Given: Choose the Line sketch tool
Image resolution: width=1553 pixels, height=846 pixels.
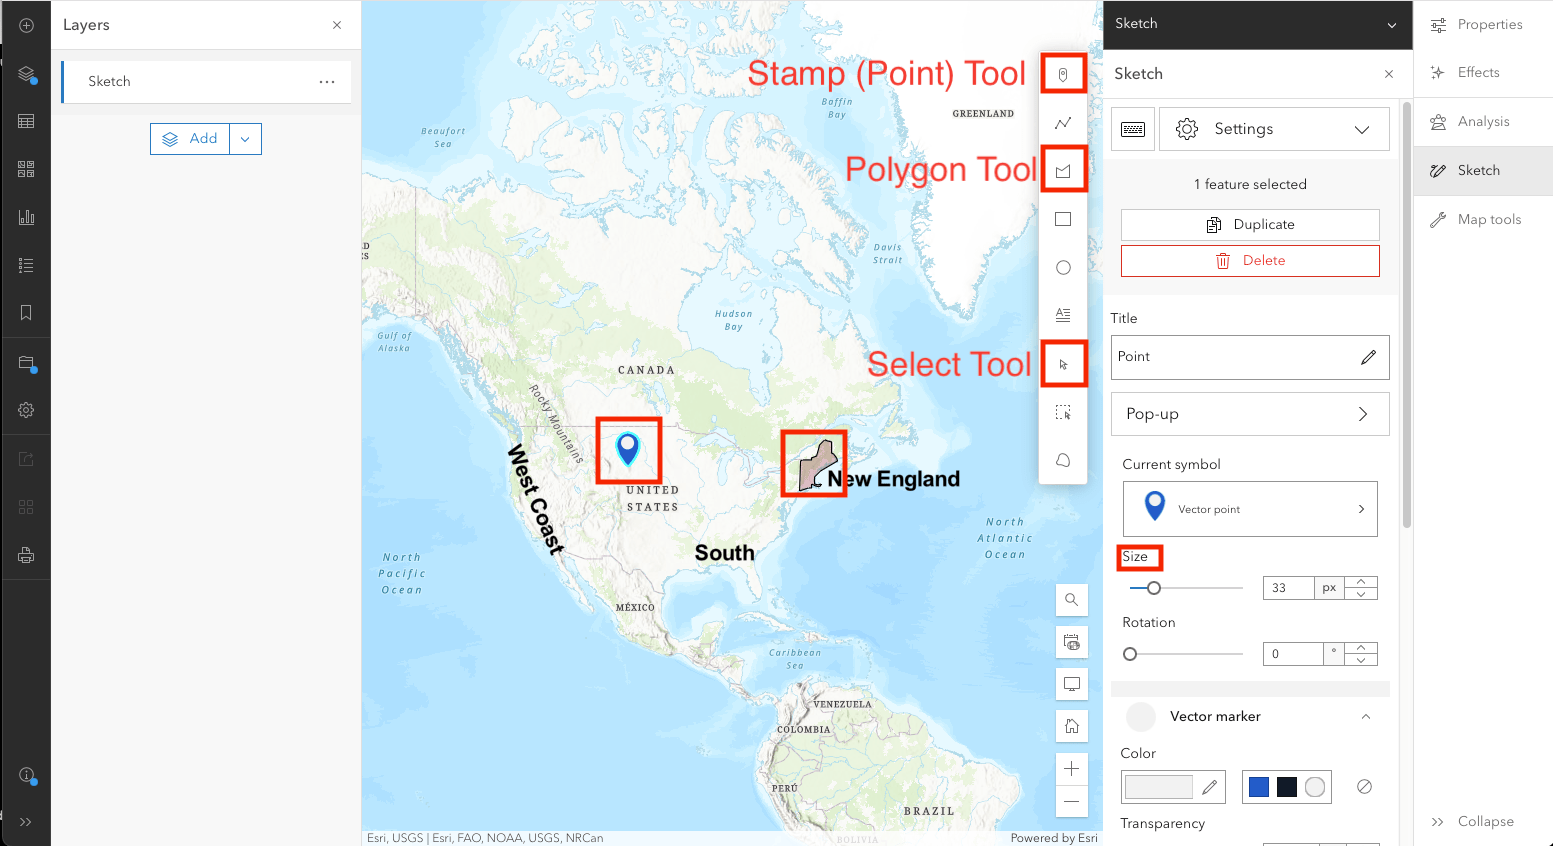Looking at the screenshot, I should coord(1063,123).
